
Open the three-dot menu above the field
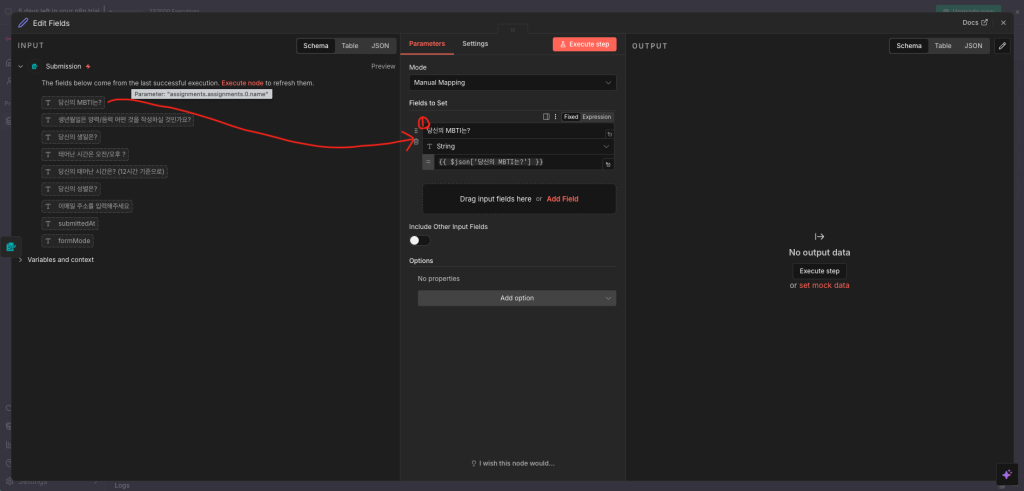pyautogui.click(x=555, y=117)
